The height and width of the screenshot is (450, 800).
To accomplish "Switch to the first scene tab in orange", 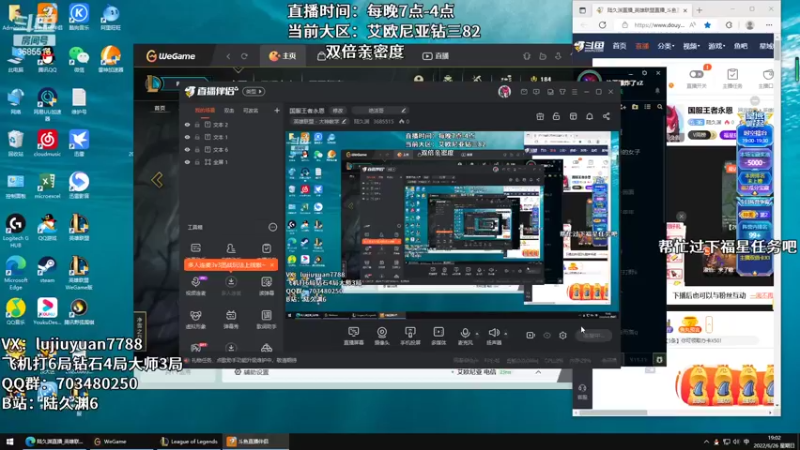I will (205, 110).
